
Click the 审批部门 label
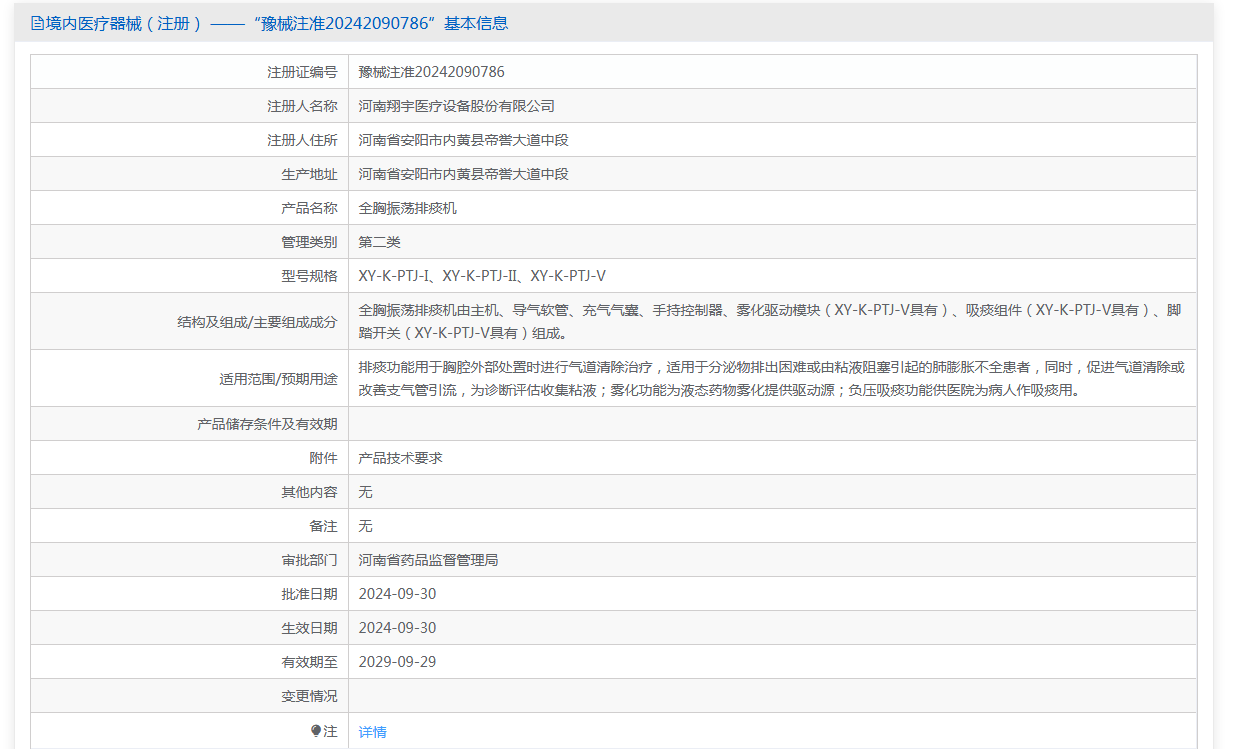(x=309, y=560)
